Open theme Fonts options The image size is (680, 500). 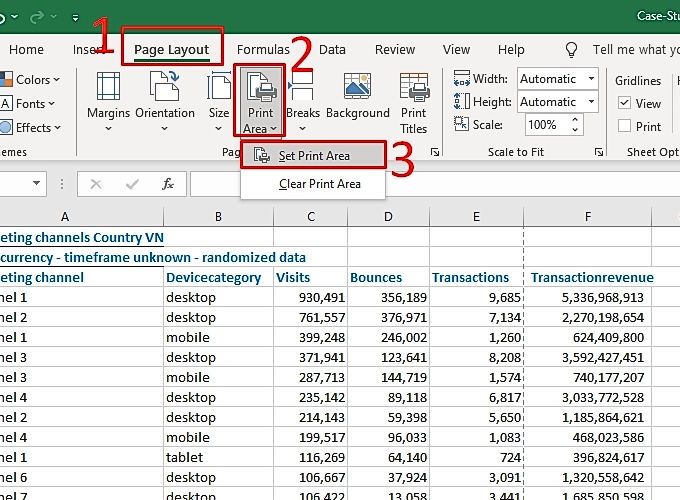pyautogui.click(x=28, y=104)
